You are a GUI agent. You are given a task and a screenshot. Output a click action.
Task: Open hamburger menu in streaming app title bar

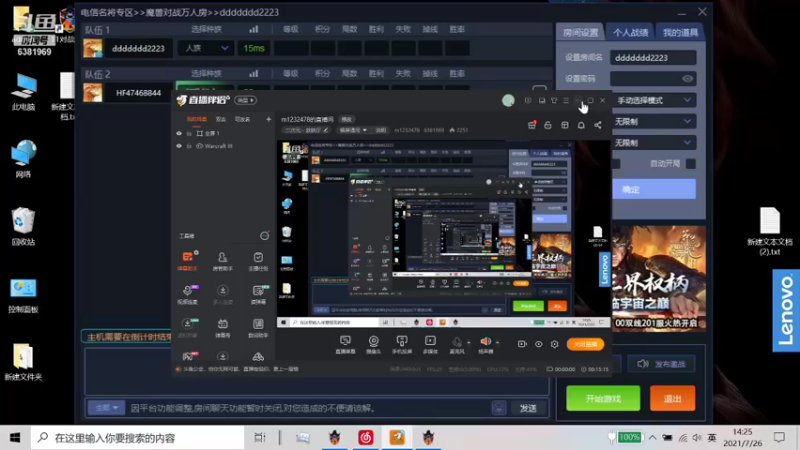566,101
